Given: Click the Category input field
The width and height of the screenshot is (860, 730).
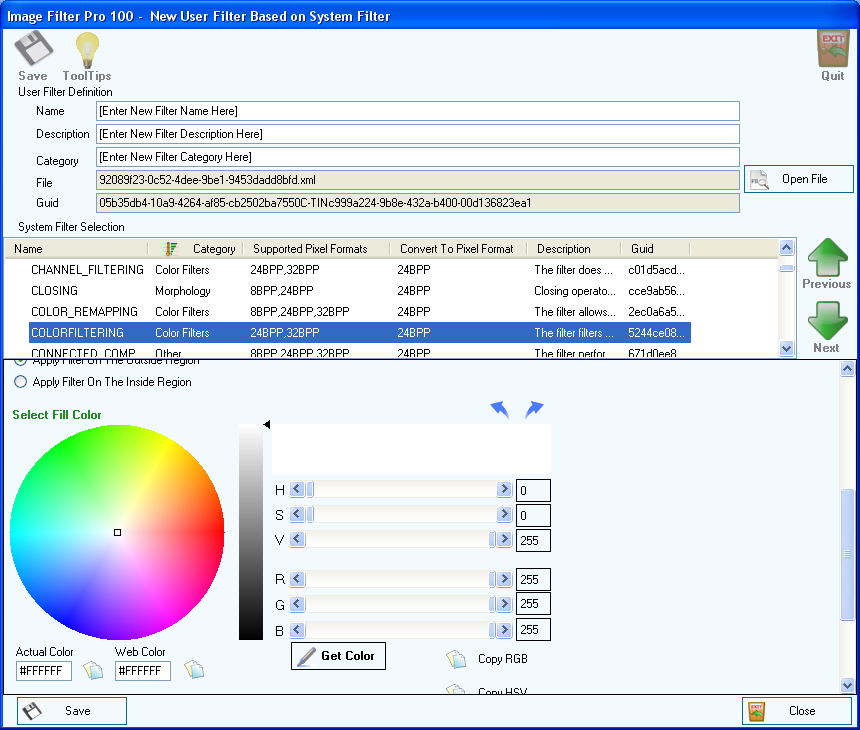Looking at the screenshot, I should [417, 157].
